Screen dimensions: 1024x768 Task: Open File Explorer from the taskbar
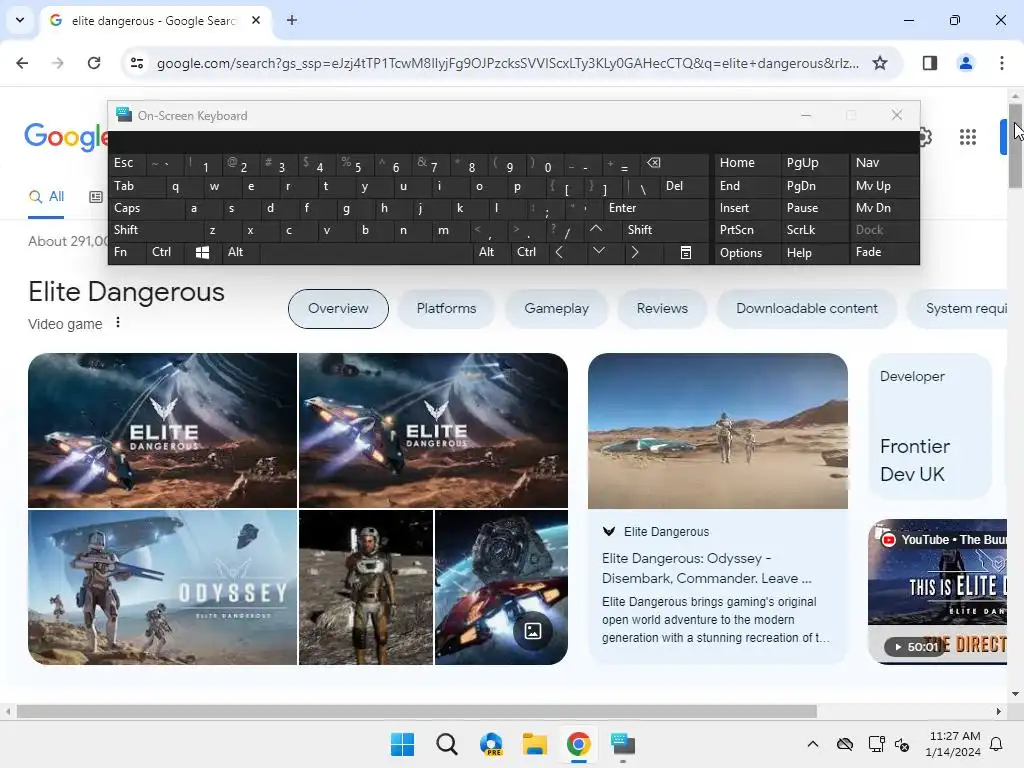tap(535, 744)
